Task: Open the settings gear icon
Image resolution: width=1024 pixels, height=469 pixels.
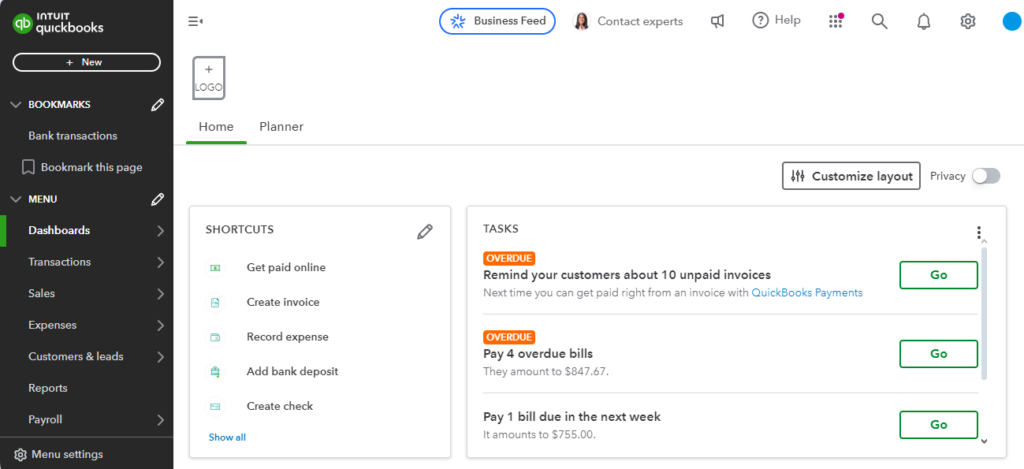Action: (x=967, y=22)
